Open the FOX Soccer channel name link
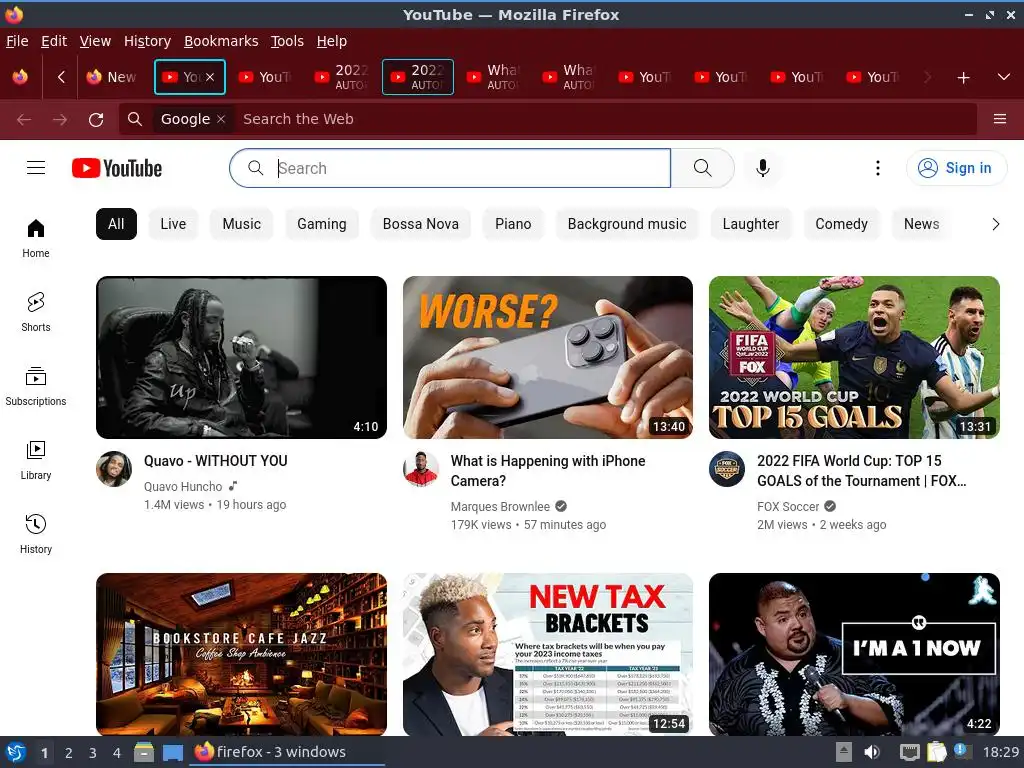This screenshot has width=1024, height=768. click(788, 507)
